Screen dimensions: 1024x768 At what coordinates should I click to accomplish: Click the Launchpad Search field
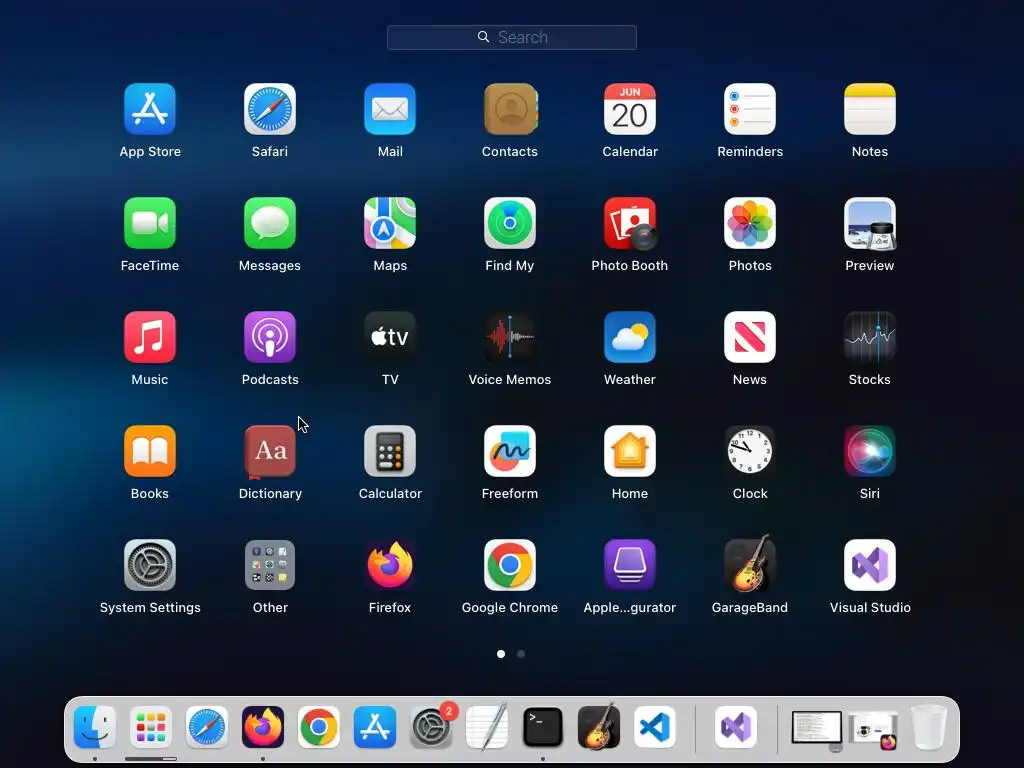point(512,37)
